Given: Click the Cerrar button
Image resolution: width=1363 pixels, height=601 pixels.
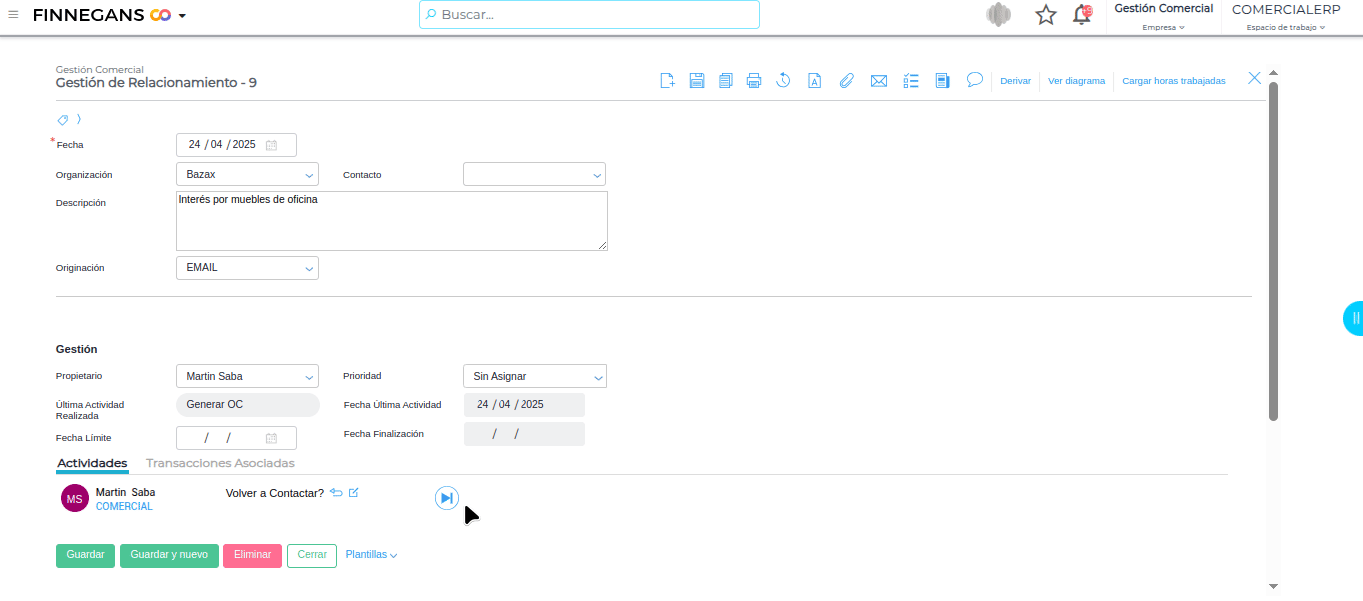Looking at the screenshot, I should (312, 555).
